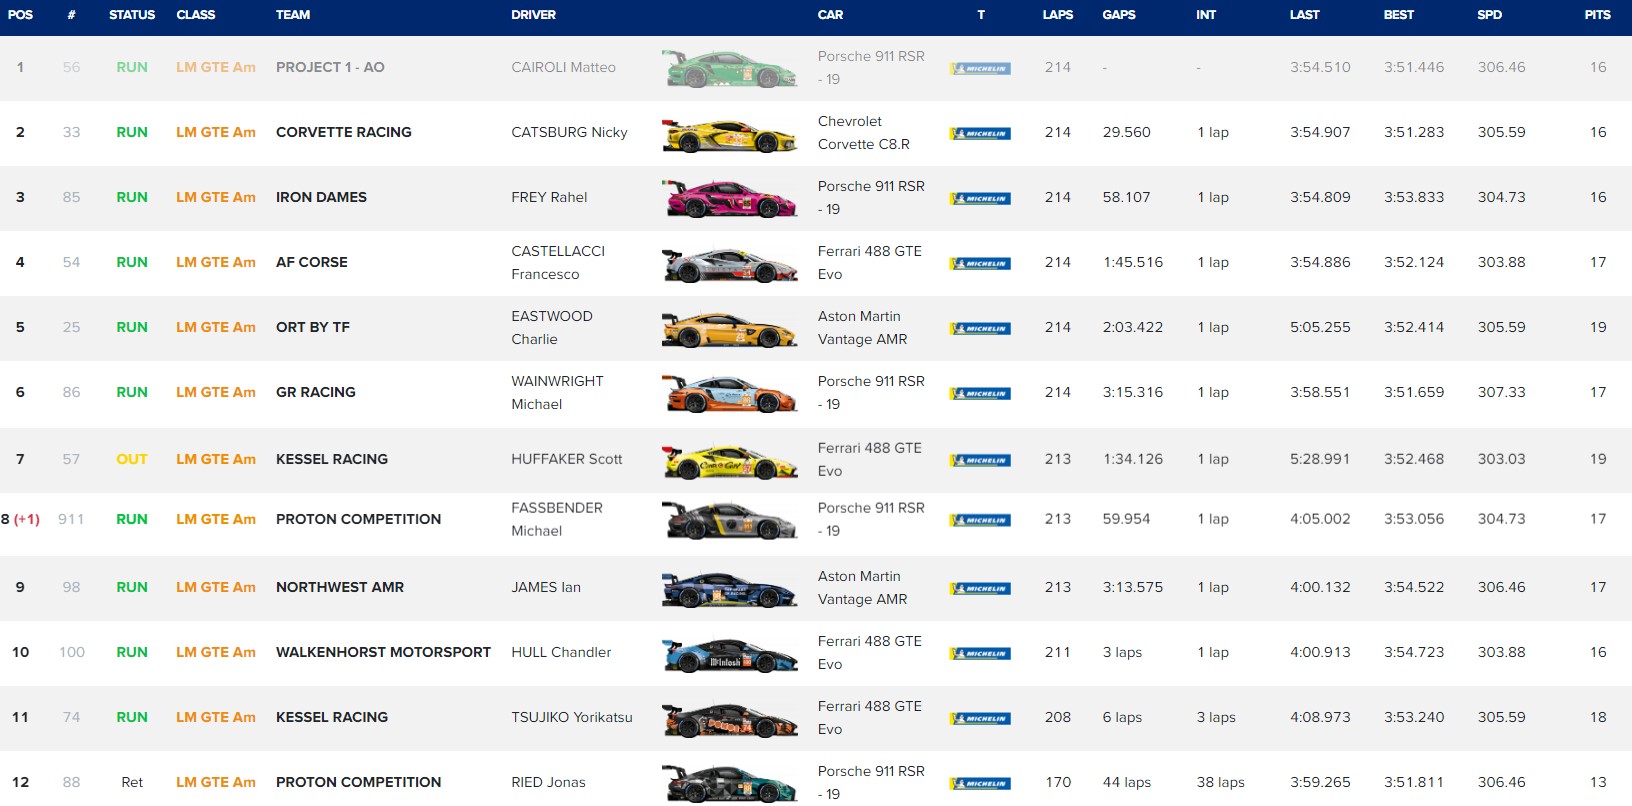Click Michelin logo in Northwest AMR row
The image size is (1632, 806).
click(980, 588)
